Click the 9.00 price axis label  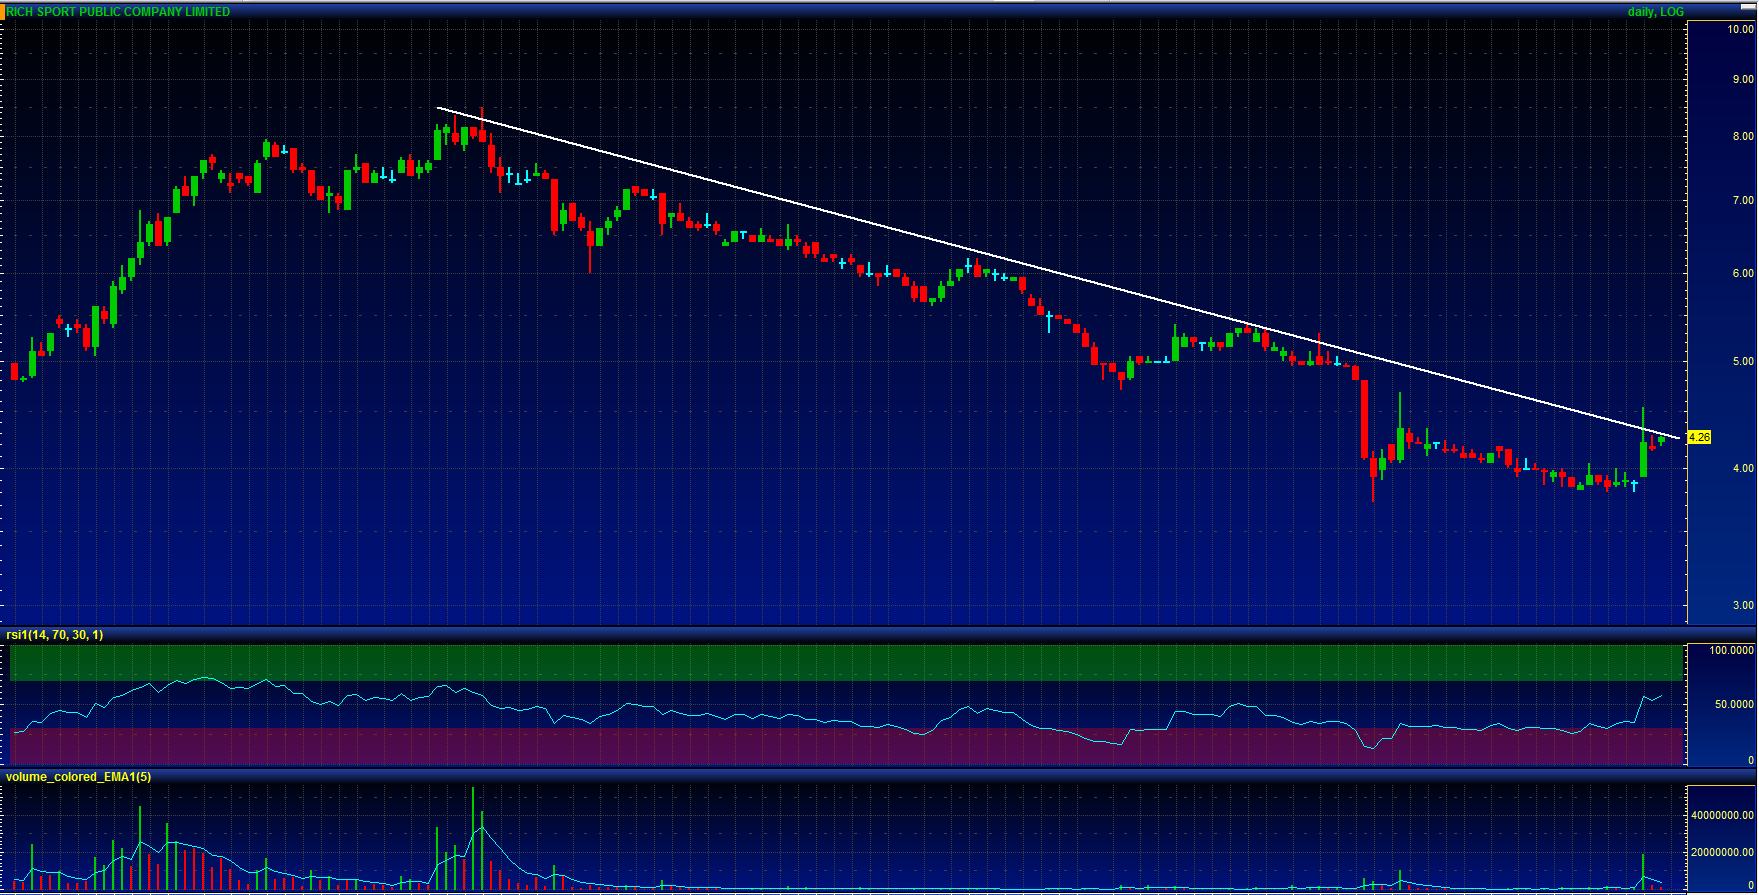pos(1744,79)
